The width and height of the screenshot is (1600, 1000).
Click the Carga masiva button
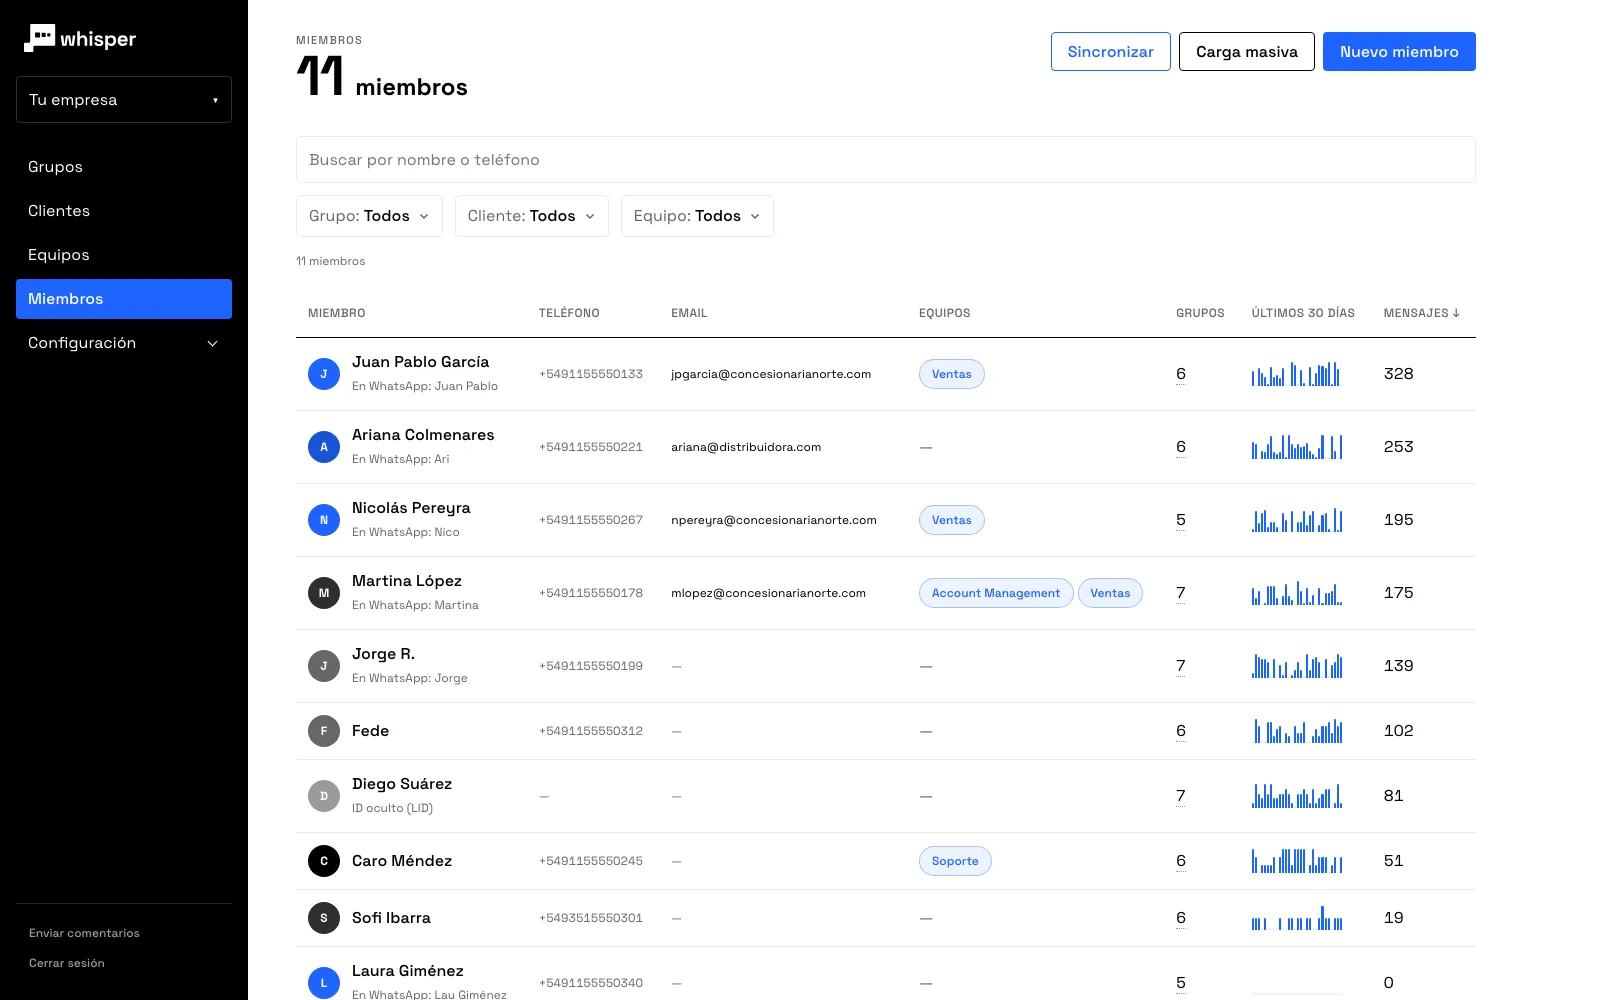click(x=1247, y=52)
